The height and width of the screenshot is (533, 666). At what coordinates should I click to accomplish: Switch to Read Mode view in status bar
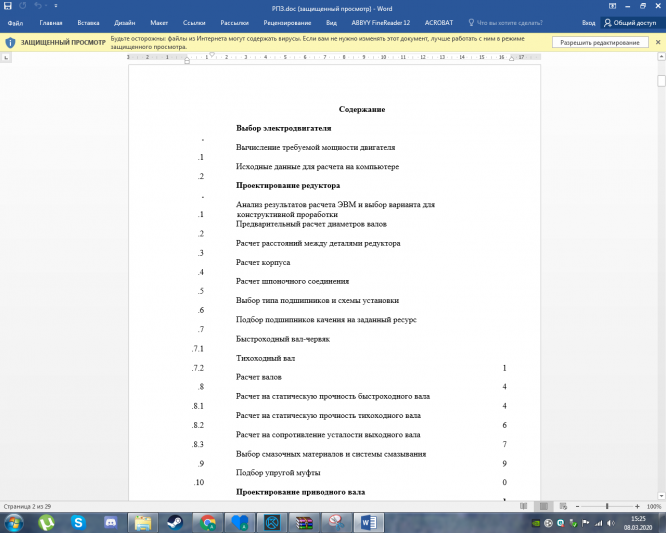523,507
